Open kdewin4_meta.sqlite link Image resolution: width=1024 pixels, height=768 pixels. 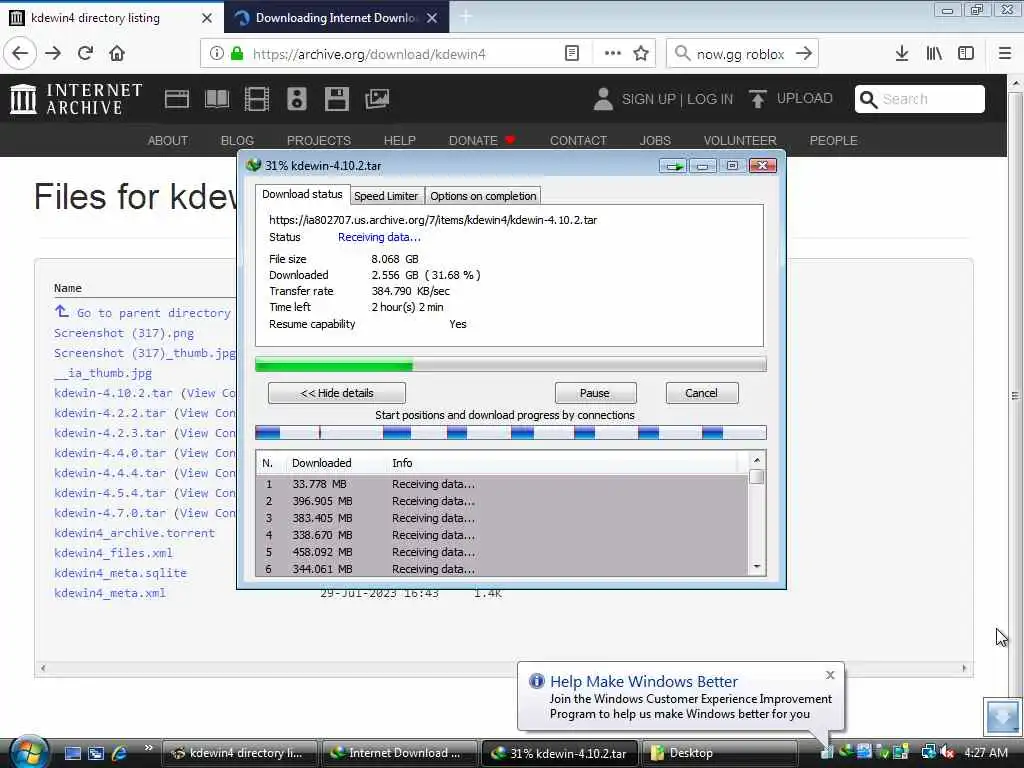click(120, 573)
